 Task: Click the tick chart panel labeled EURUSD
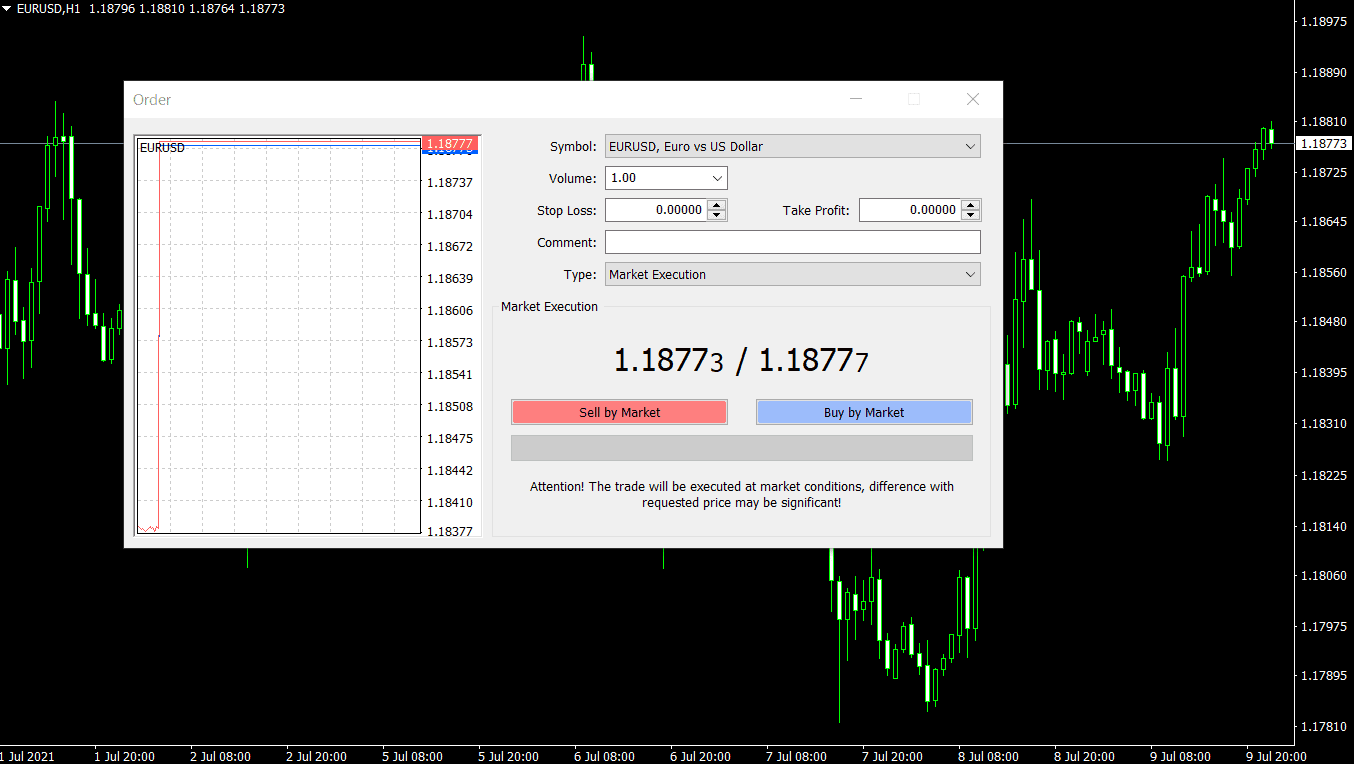point(278,340)
